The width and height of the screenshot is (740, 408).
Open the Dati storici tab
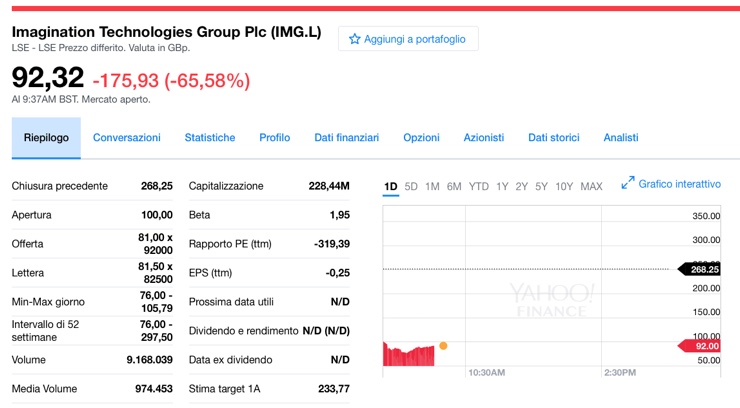553,138
